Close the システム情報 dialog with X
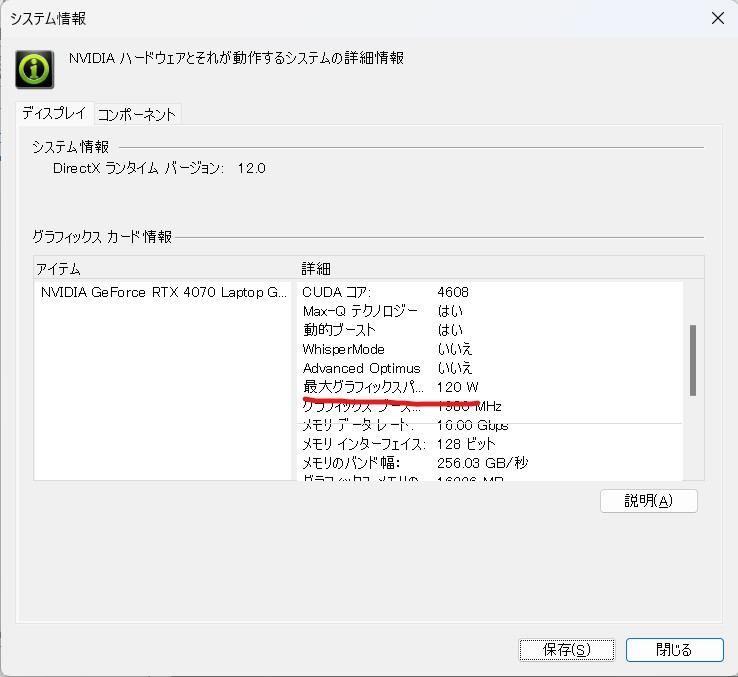The height and width of the screenshot is (677, 738). coord(718,18)
